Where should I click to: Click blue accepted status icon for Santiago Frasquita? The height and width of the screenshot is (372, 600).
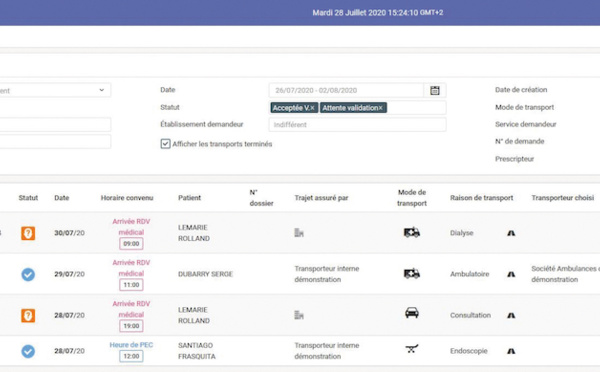(x=28, y=351)
